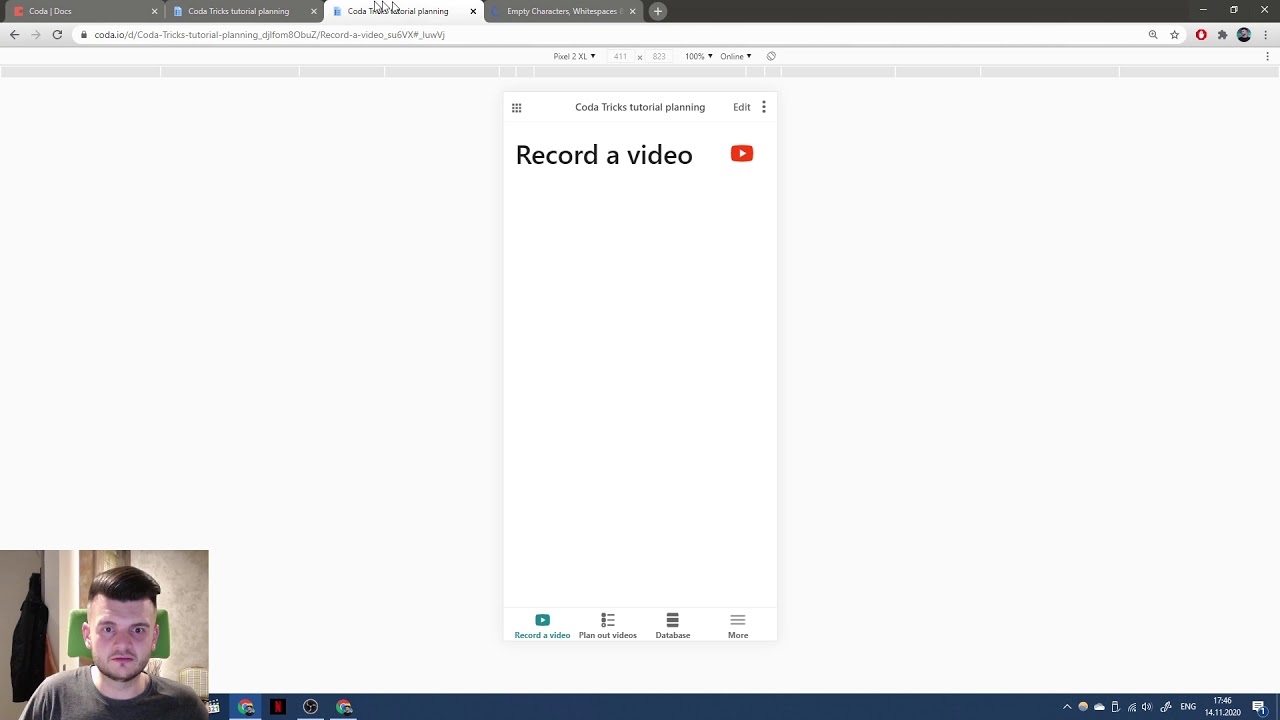Edit the device height field showing 823
Screen dimensions: 1280x720
659,56
